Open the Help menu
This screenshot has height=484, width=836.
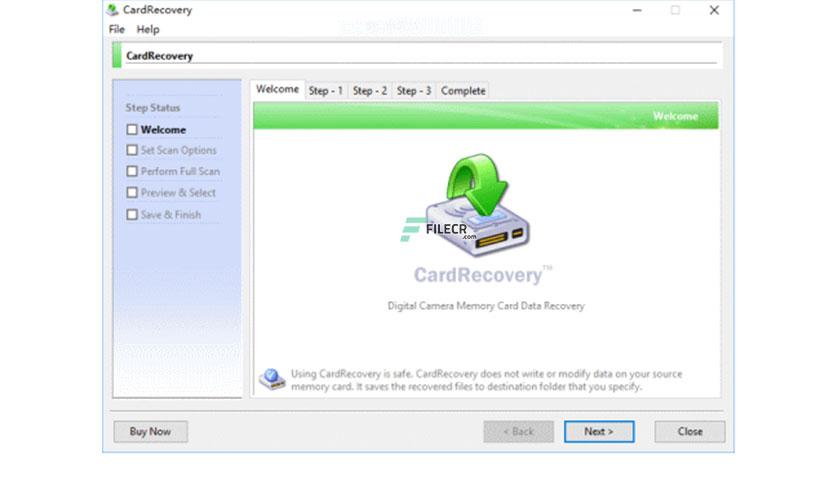click(x=148, y=29)
